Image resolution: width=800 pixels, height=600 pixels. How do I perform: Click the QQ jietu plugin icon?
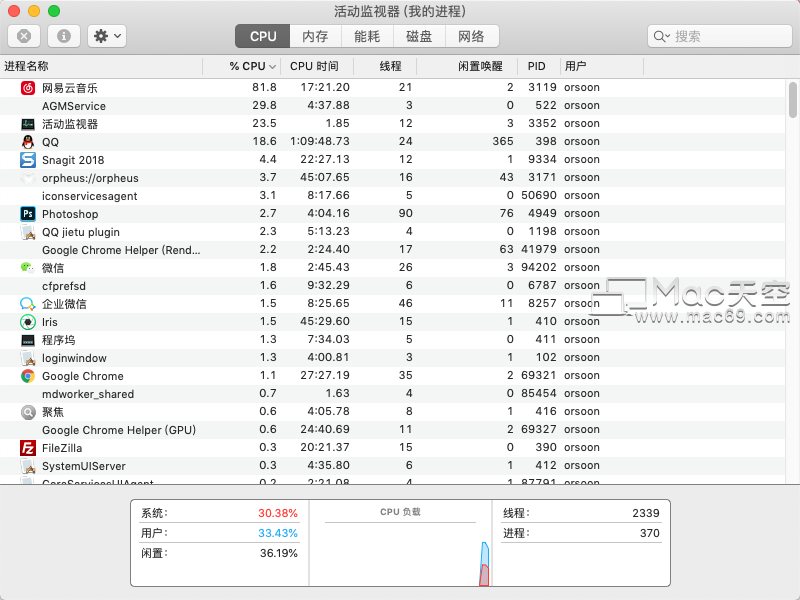click(28, 232)
